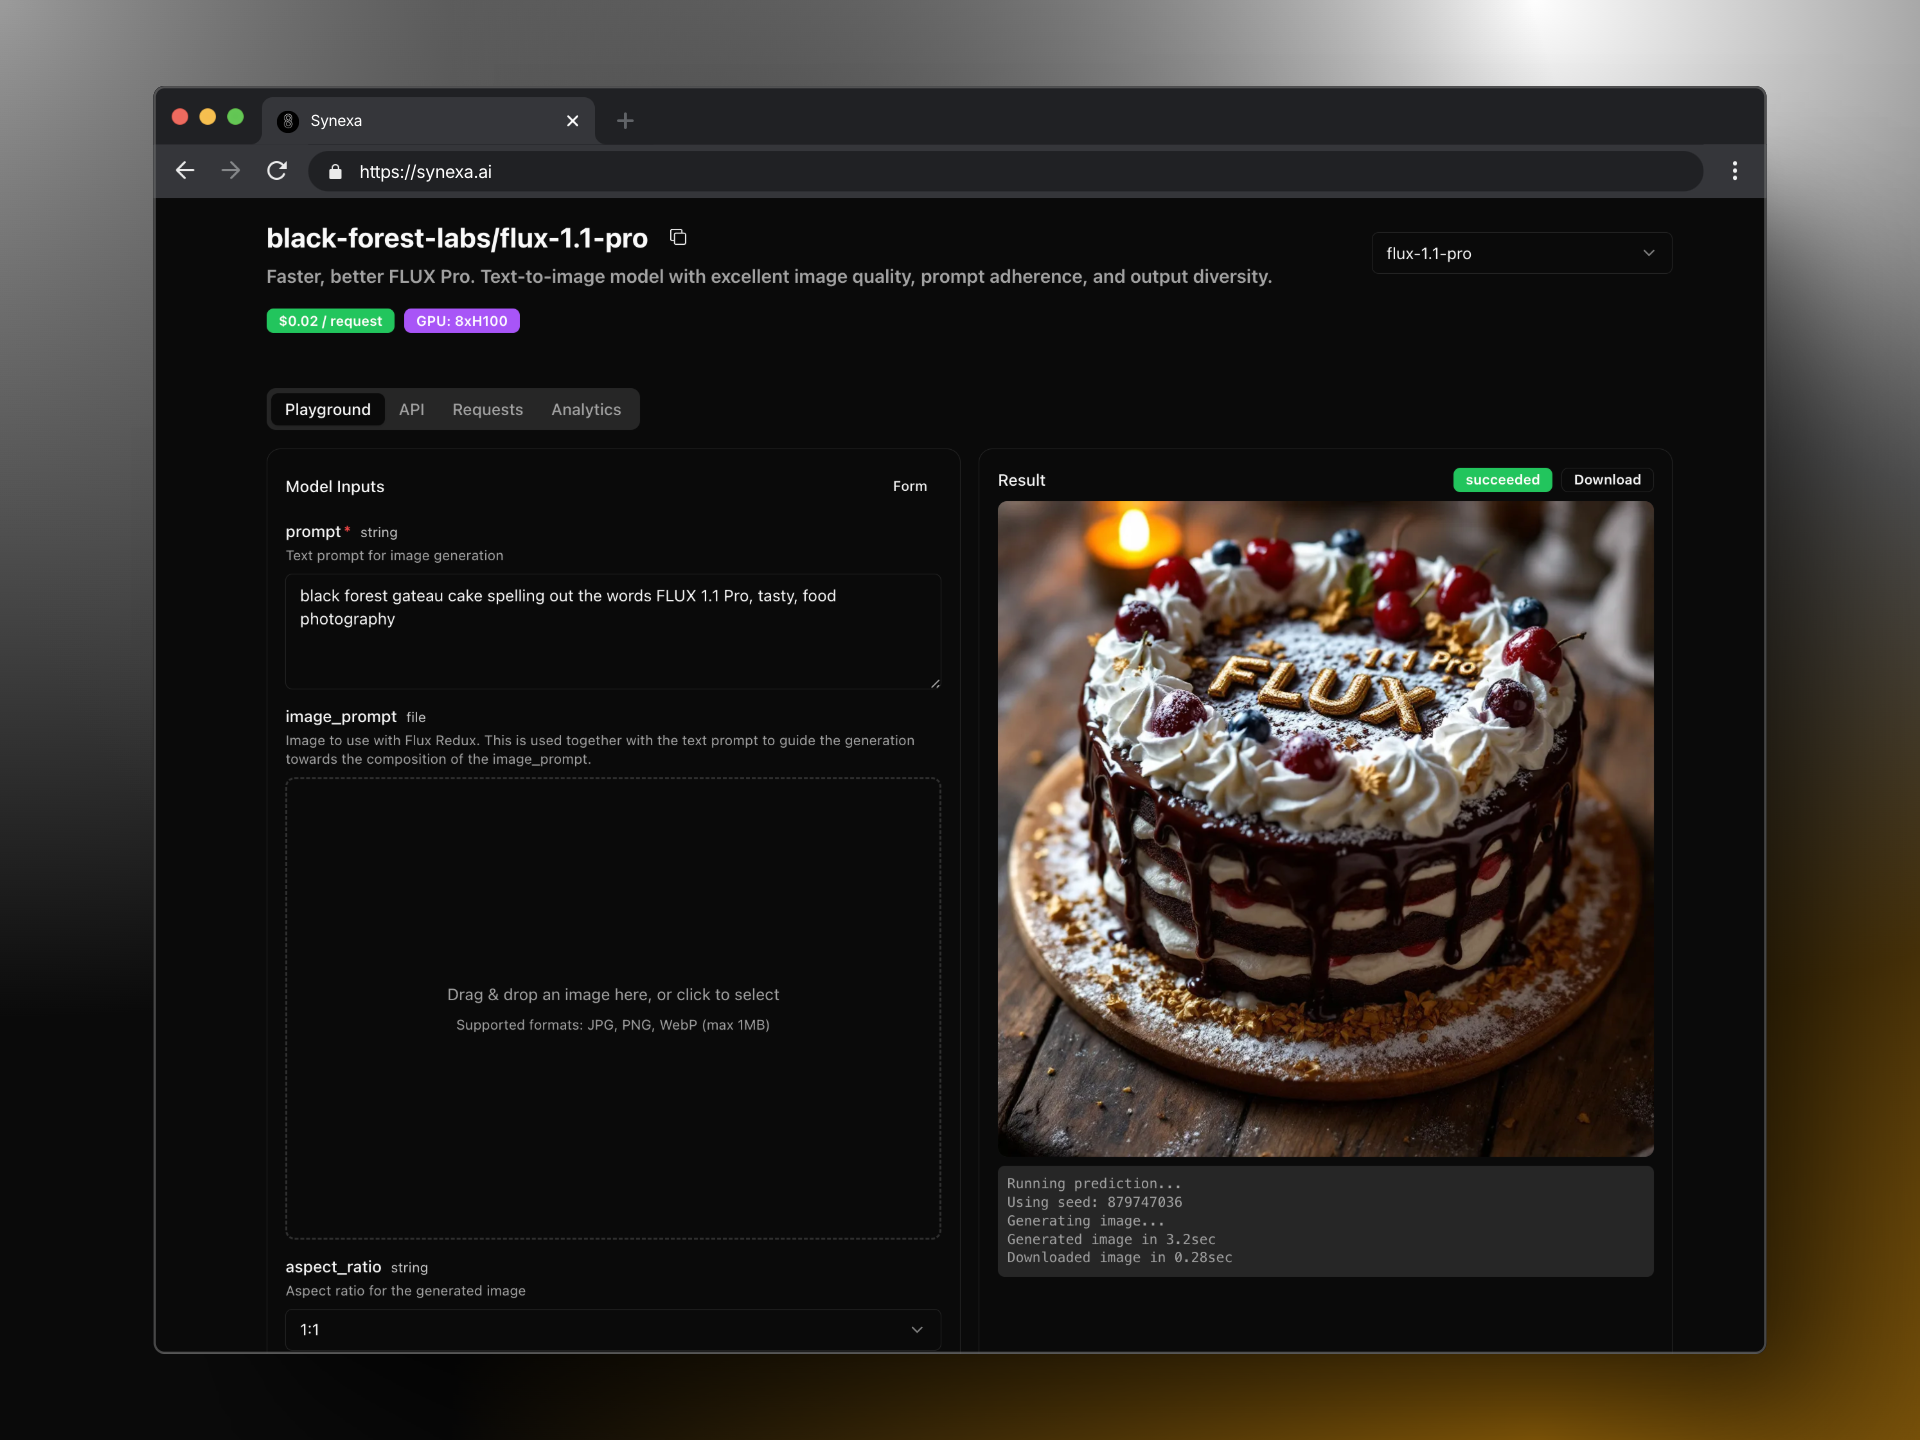
Task: Switch input mode using the Form toggle
Action: pyautogui.click(x=909, y=486)
